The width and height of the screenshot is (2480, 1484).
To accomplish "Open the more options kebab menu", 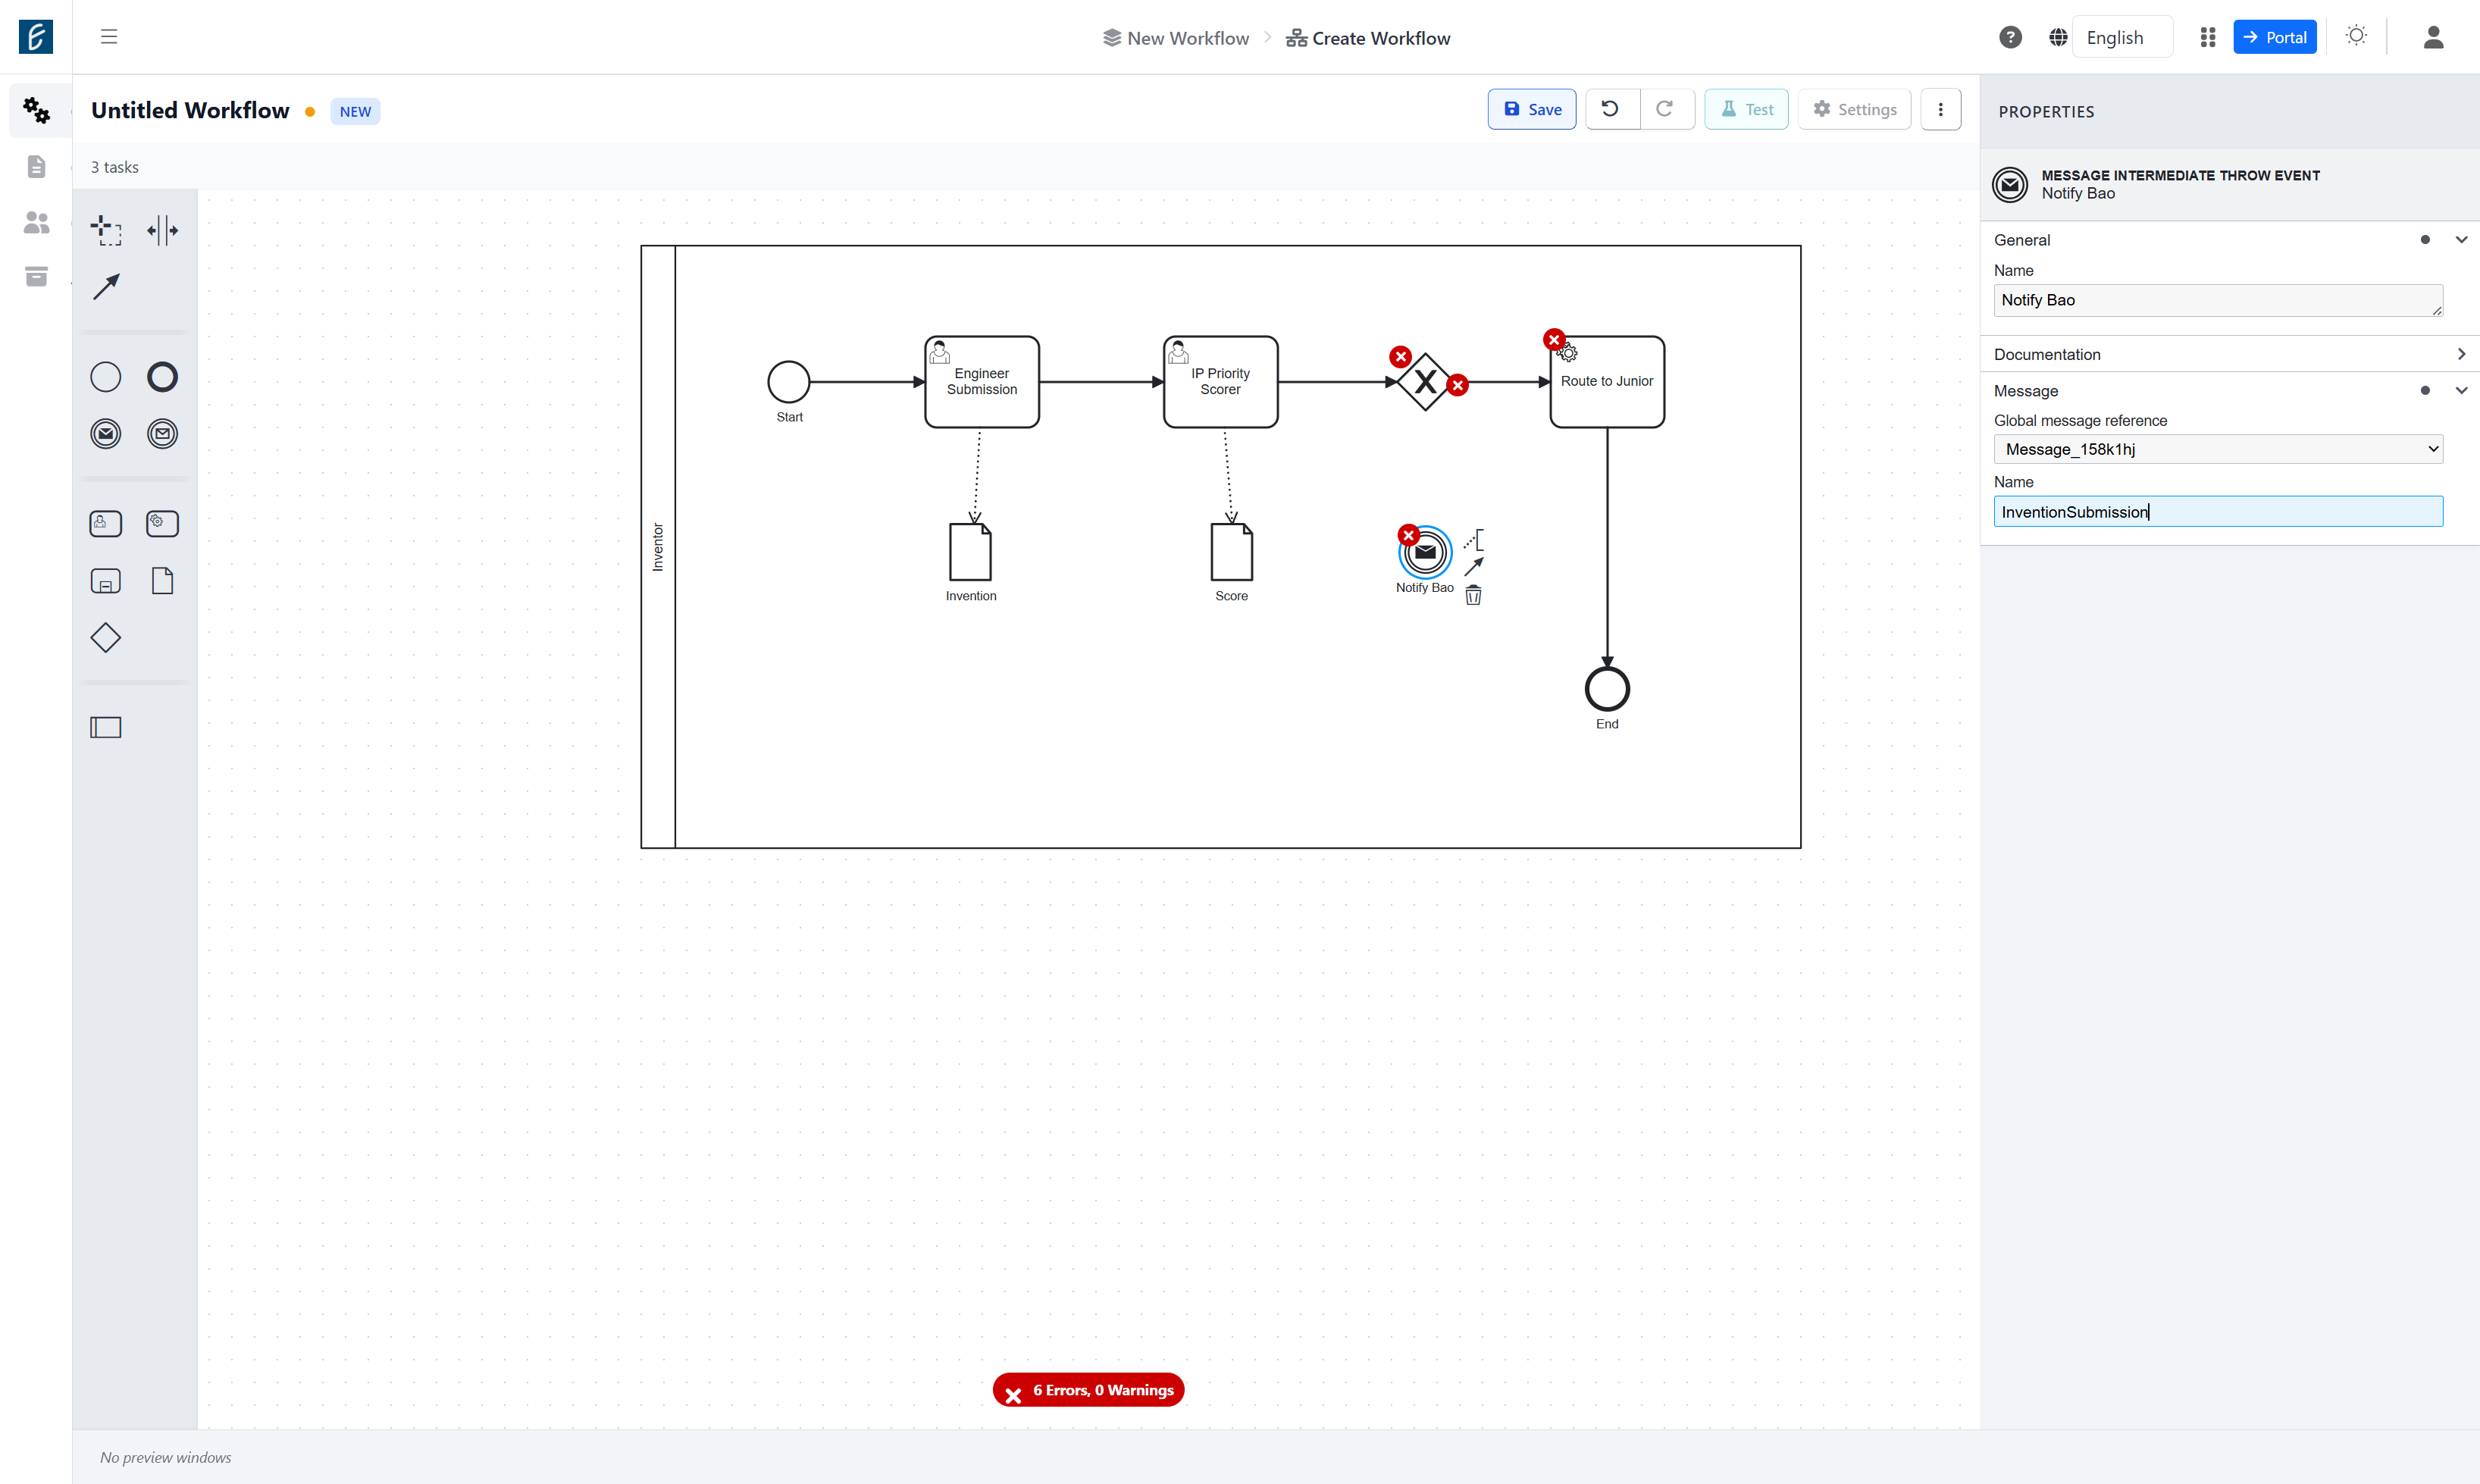I will [x=1940, y=109].
